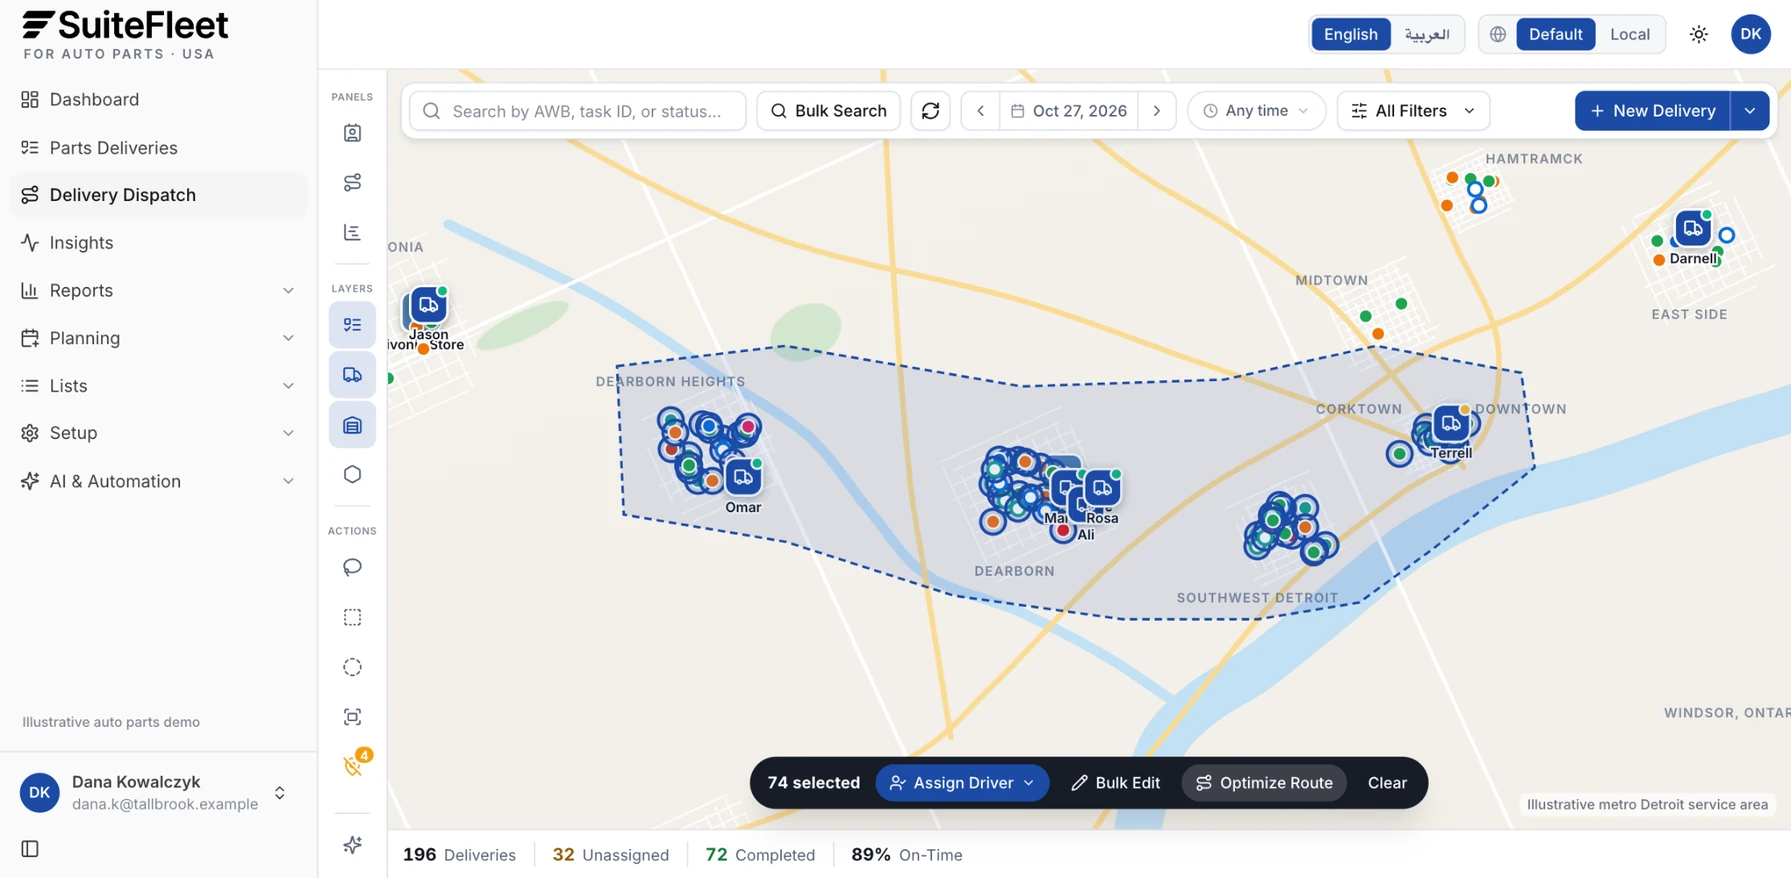This screenshot has width=1791, height=878.
Task: Focus the AWB search field
Action: click(578, 111)
